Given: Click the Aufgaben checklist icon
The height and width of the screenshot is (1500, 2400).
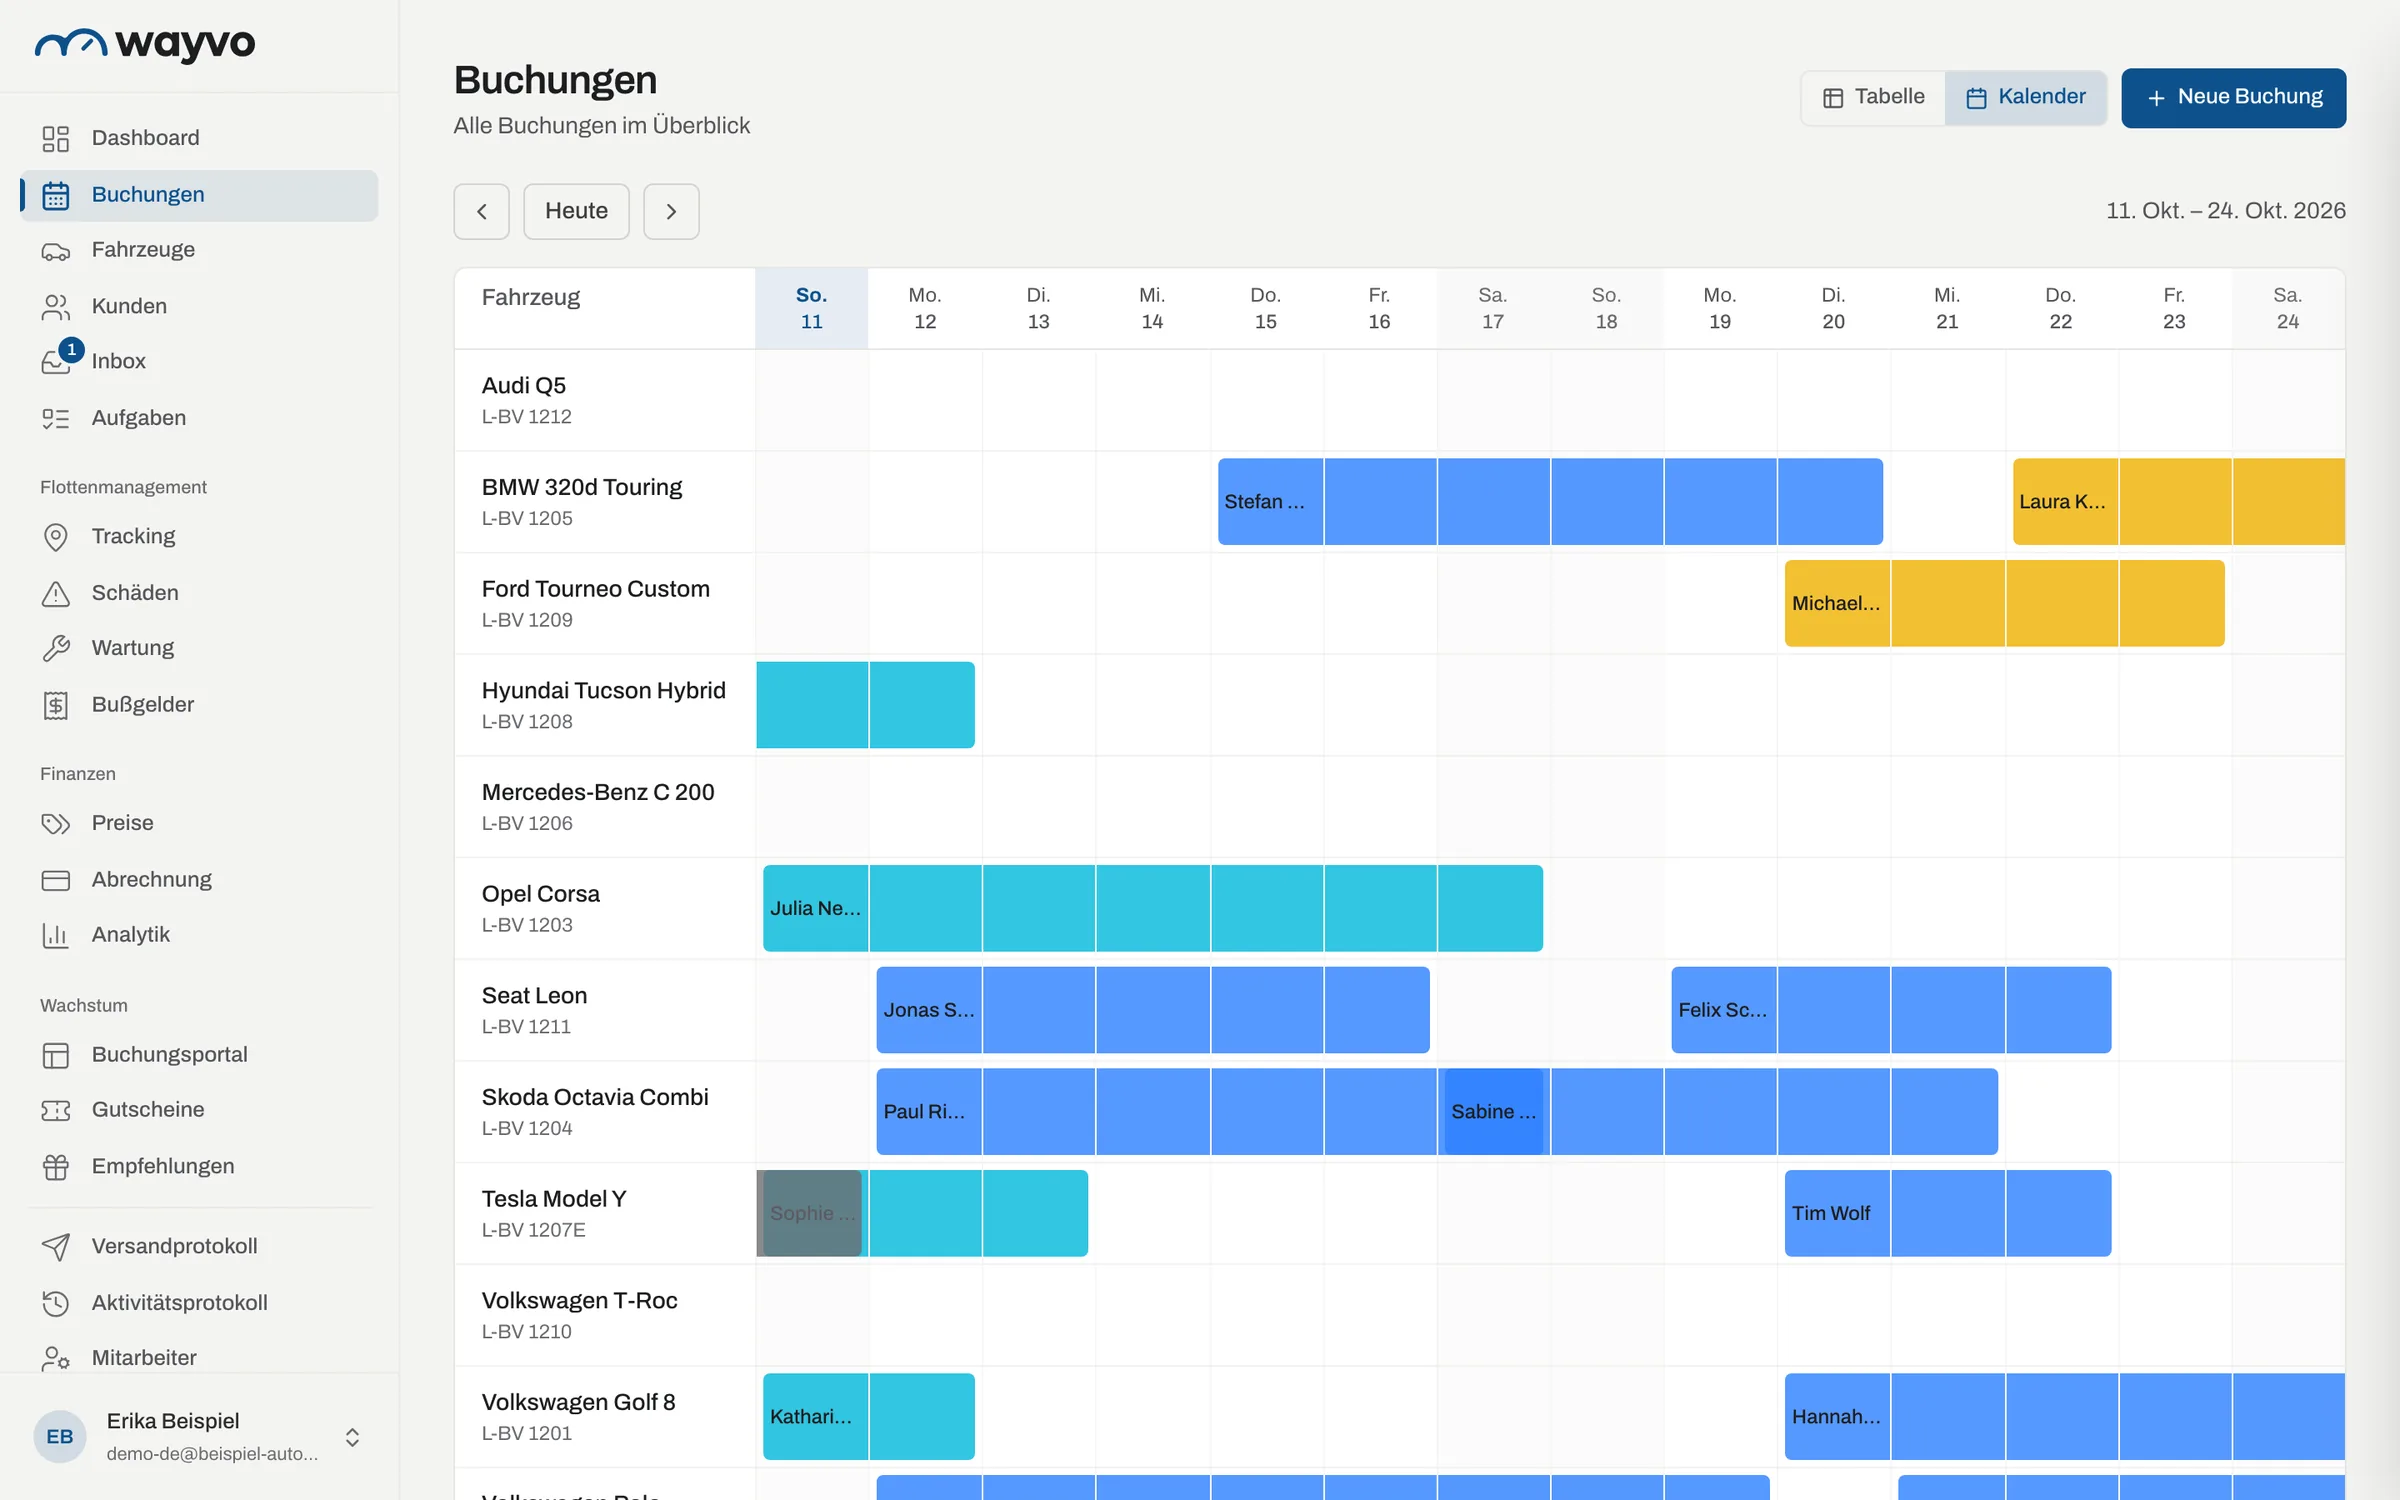Looking at the screenshot, I should (56, 418).
